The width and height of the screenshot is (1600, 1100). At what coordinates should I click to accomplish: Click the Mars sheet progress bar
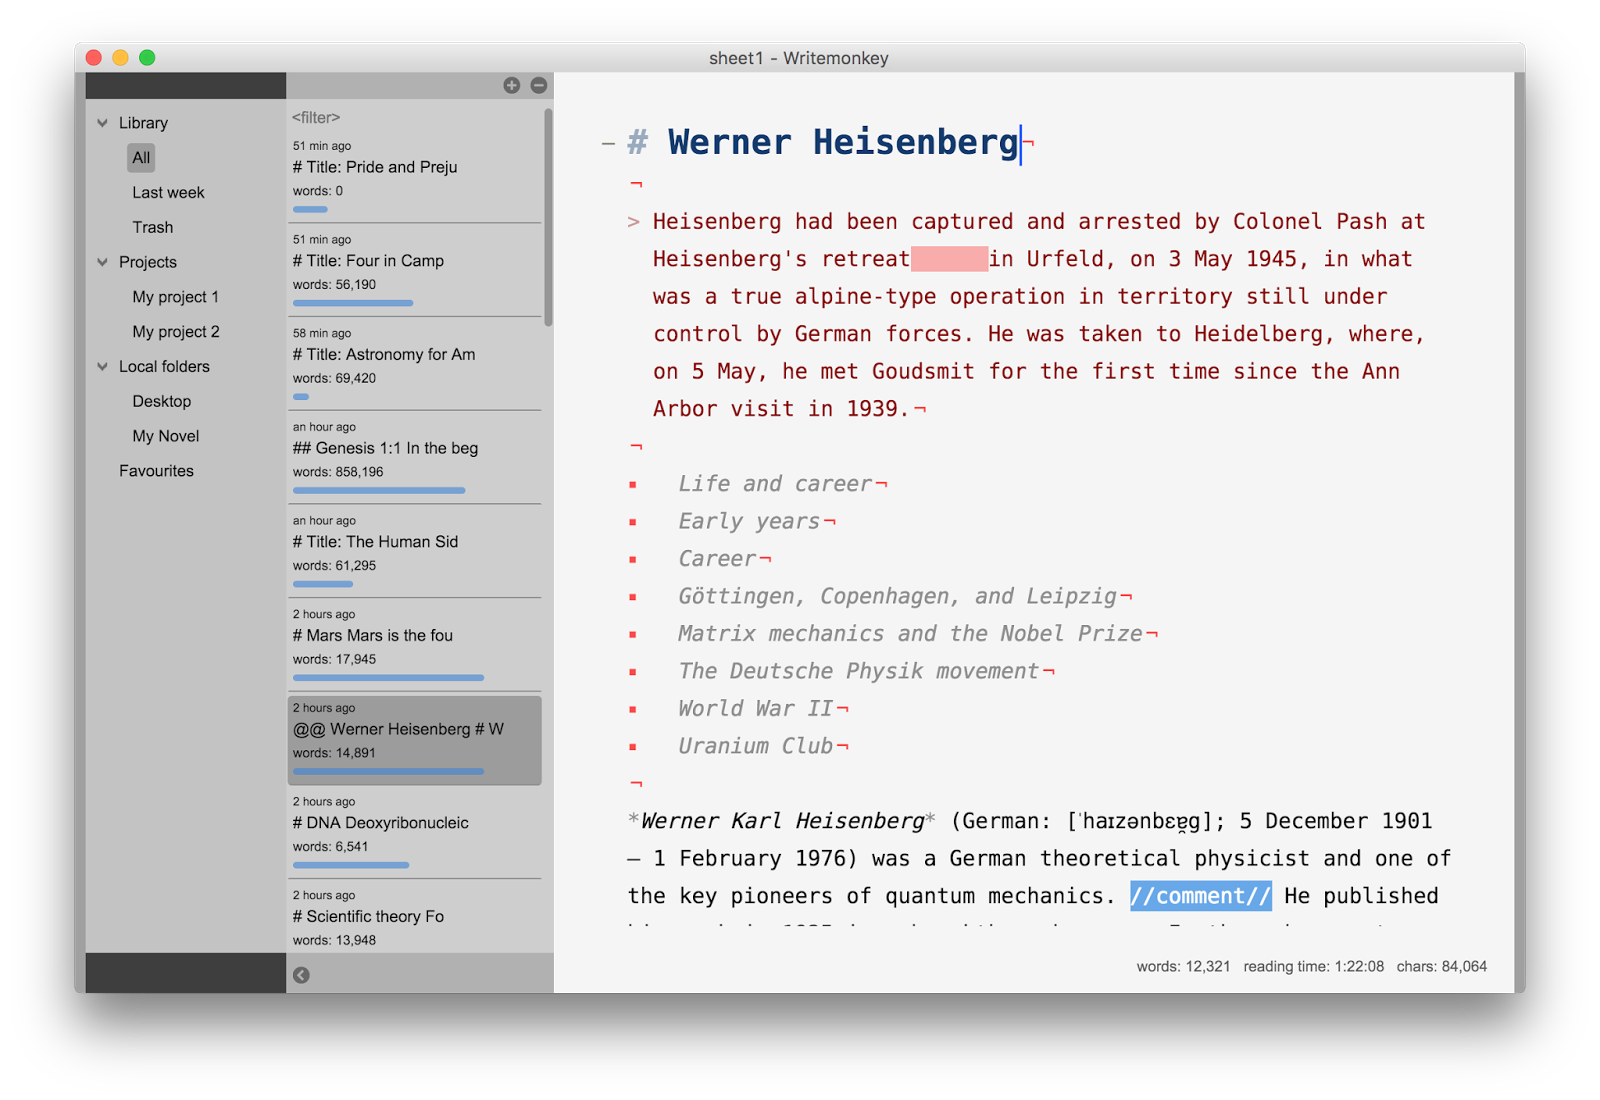tap(388, 678)
